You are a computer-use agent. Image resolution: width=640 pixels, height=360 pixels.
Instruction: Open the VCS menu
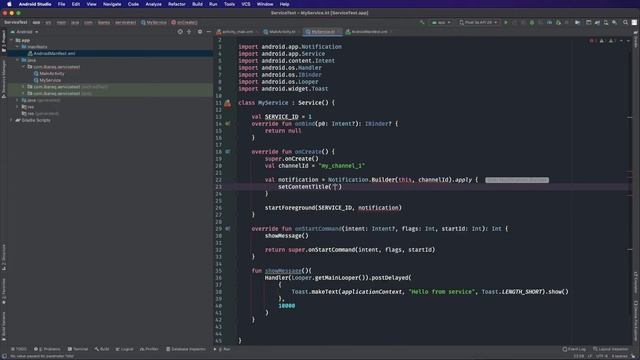click(246, 4)
